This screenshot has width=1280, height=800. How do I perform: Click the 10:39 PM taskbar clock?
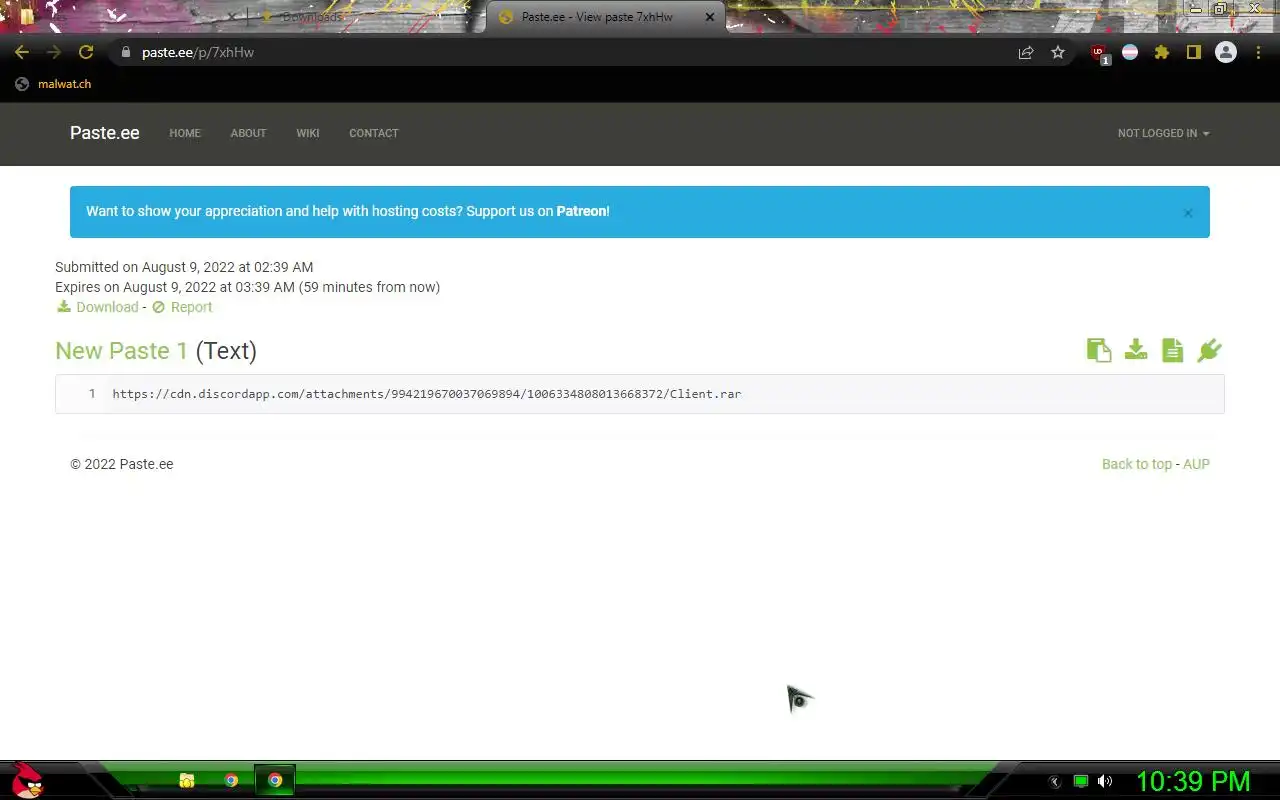coord(1193,781)
